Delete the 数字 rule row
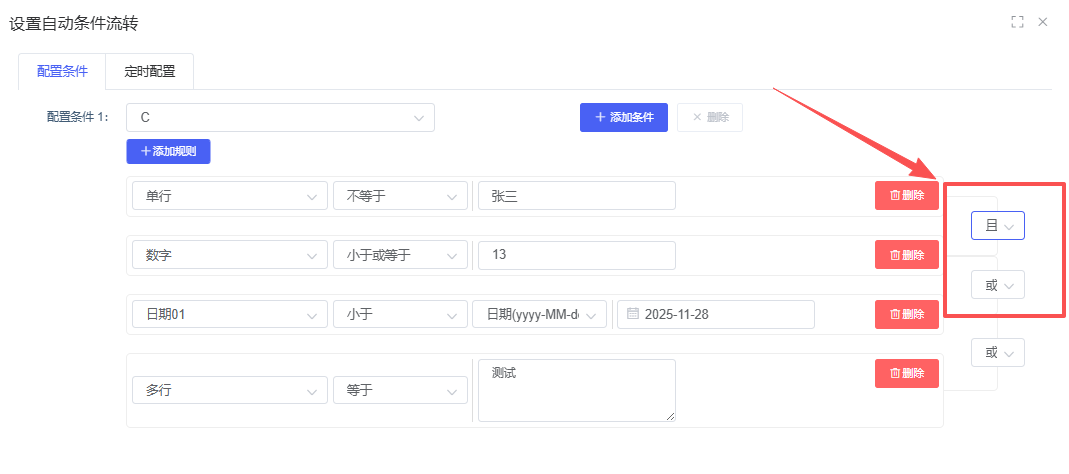 click(x=906, y=255)
